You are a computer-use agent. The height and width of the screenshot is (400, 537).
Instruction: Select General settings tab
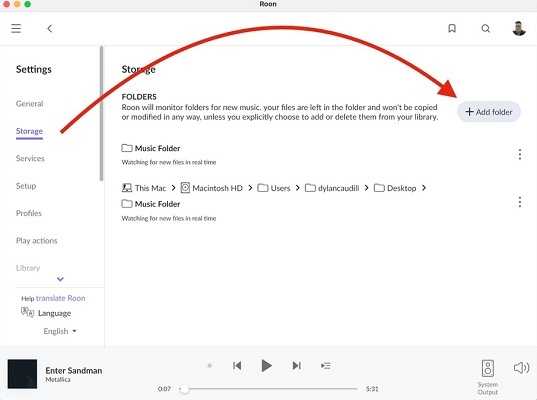[x=29, y=103]
